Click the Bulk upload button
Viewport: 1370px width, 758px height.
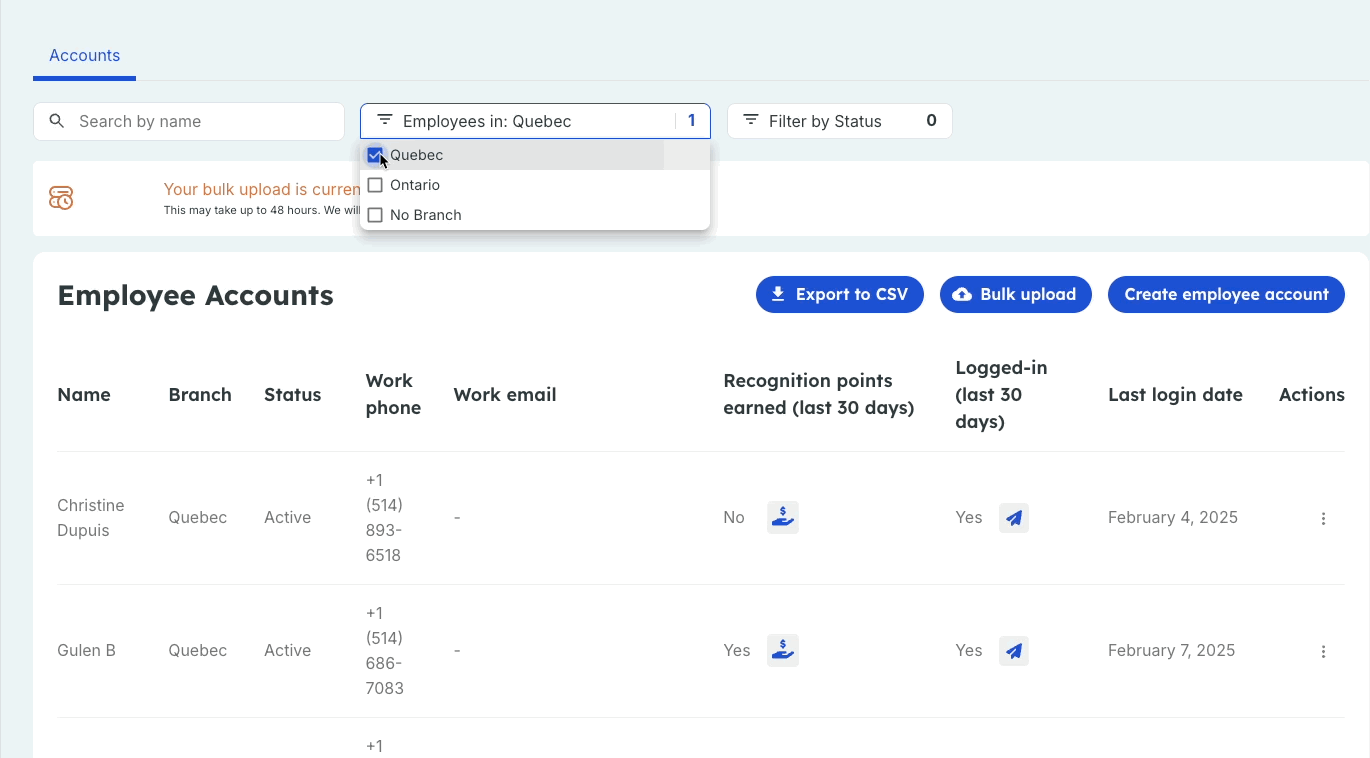pyautogui.click(x=1016, y=294)
